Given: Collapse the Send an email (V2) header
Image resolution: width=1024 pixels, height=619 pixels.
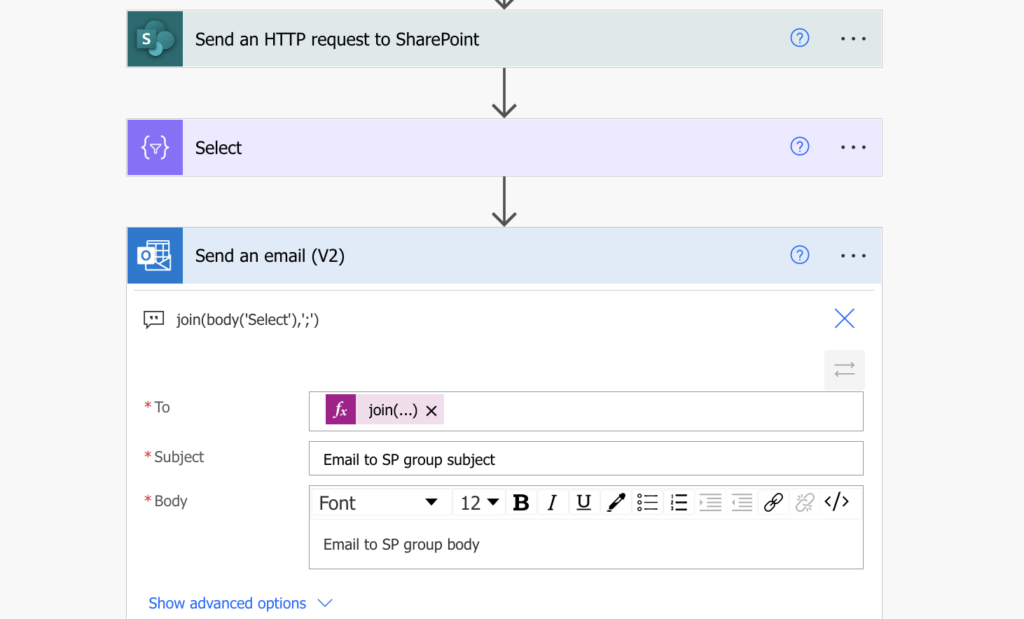Looking at the screenshot, I should click(504, 255).
